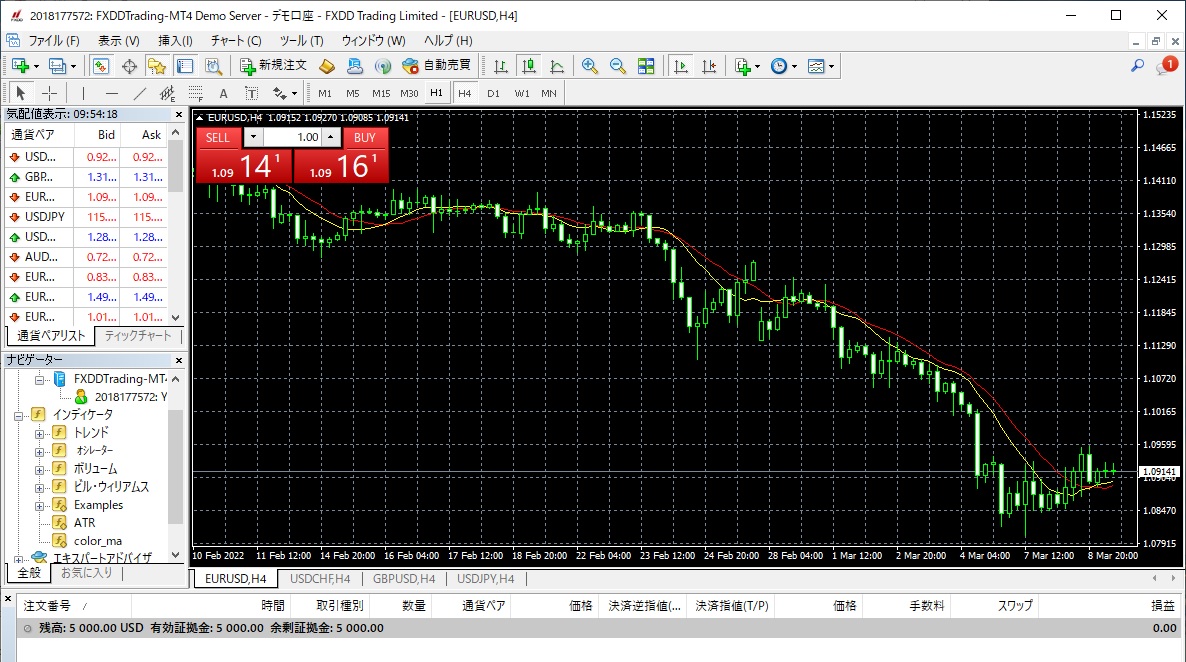Click the red SELL button

(x=217, y=138)
